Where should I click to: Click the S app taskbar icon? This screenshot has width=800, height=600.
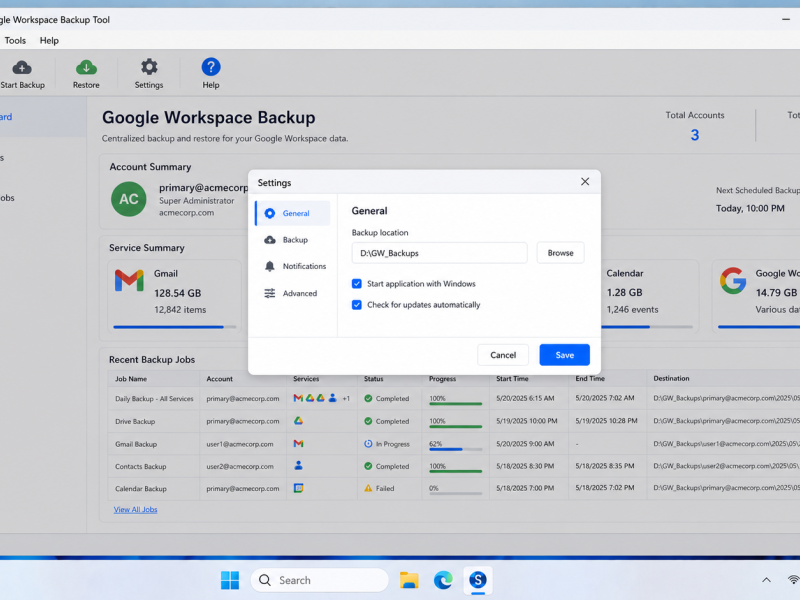[x=478, y=580]
